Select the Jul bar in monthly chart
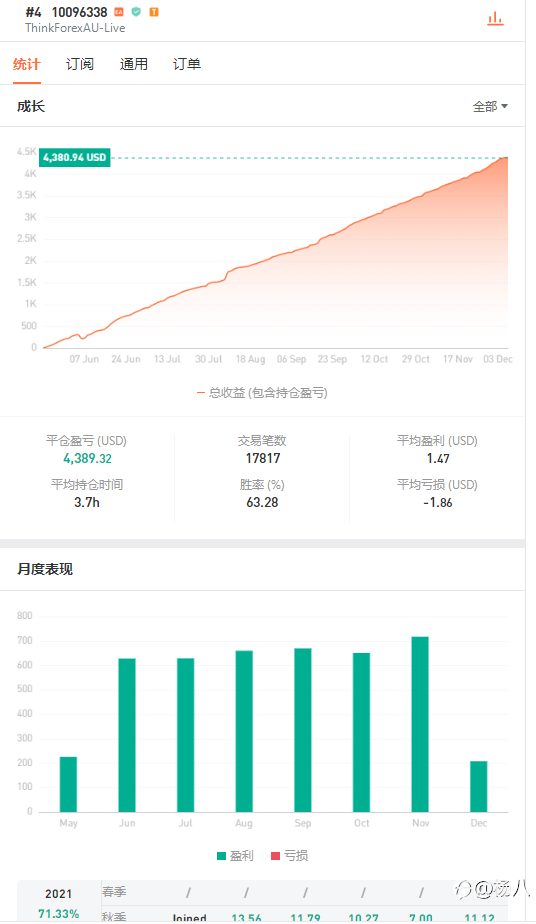The height and width of the screenshot is (924, 536). [186, 735]
